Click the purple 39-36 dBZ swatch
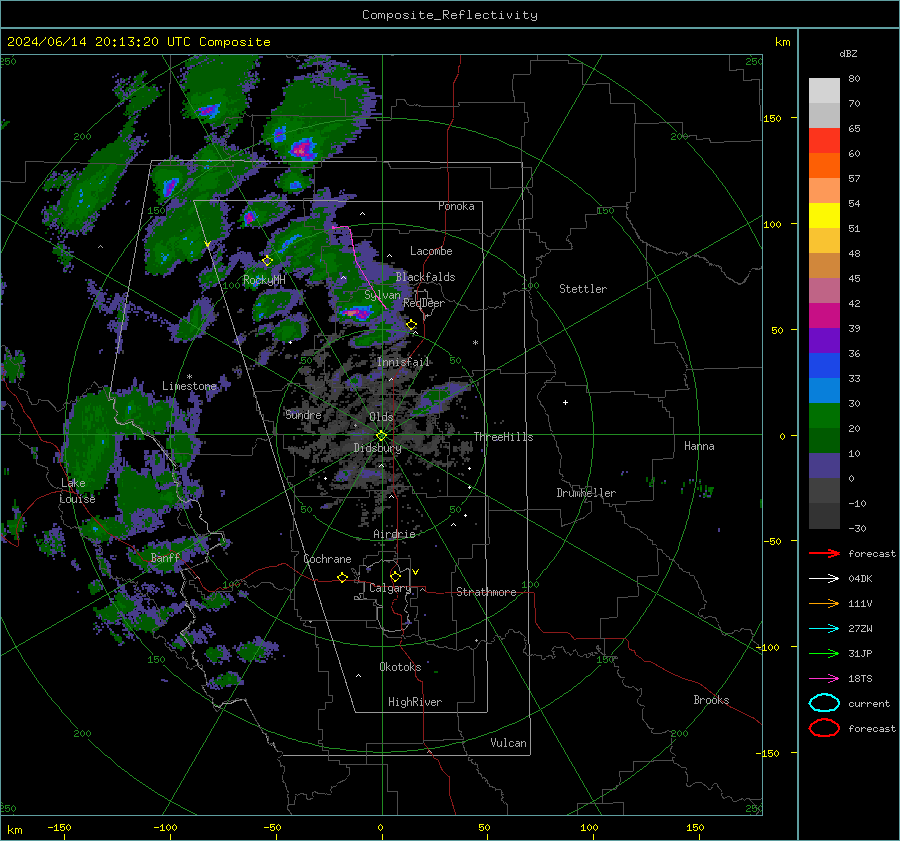Screen dimensions: 900x841 pos(824,340)
